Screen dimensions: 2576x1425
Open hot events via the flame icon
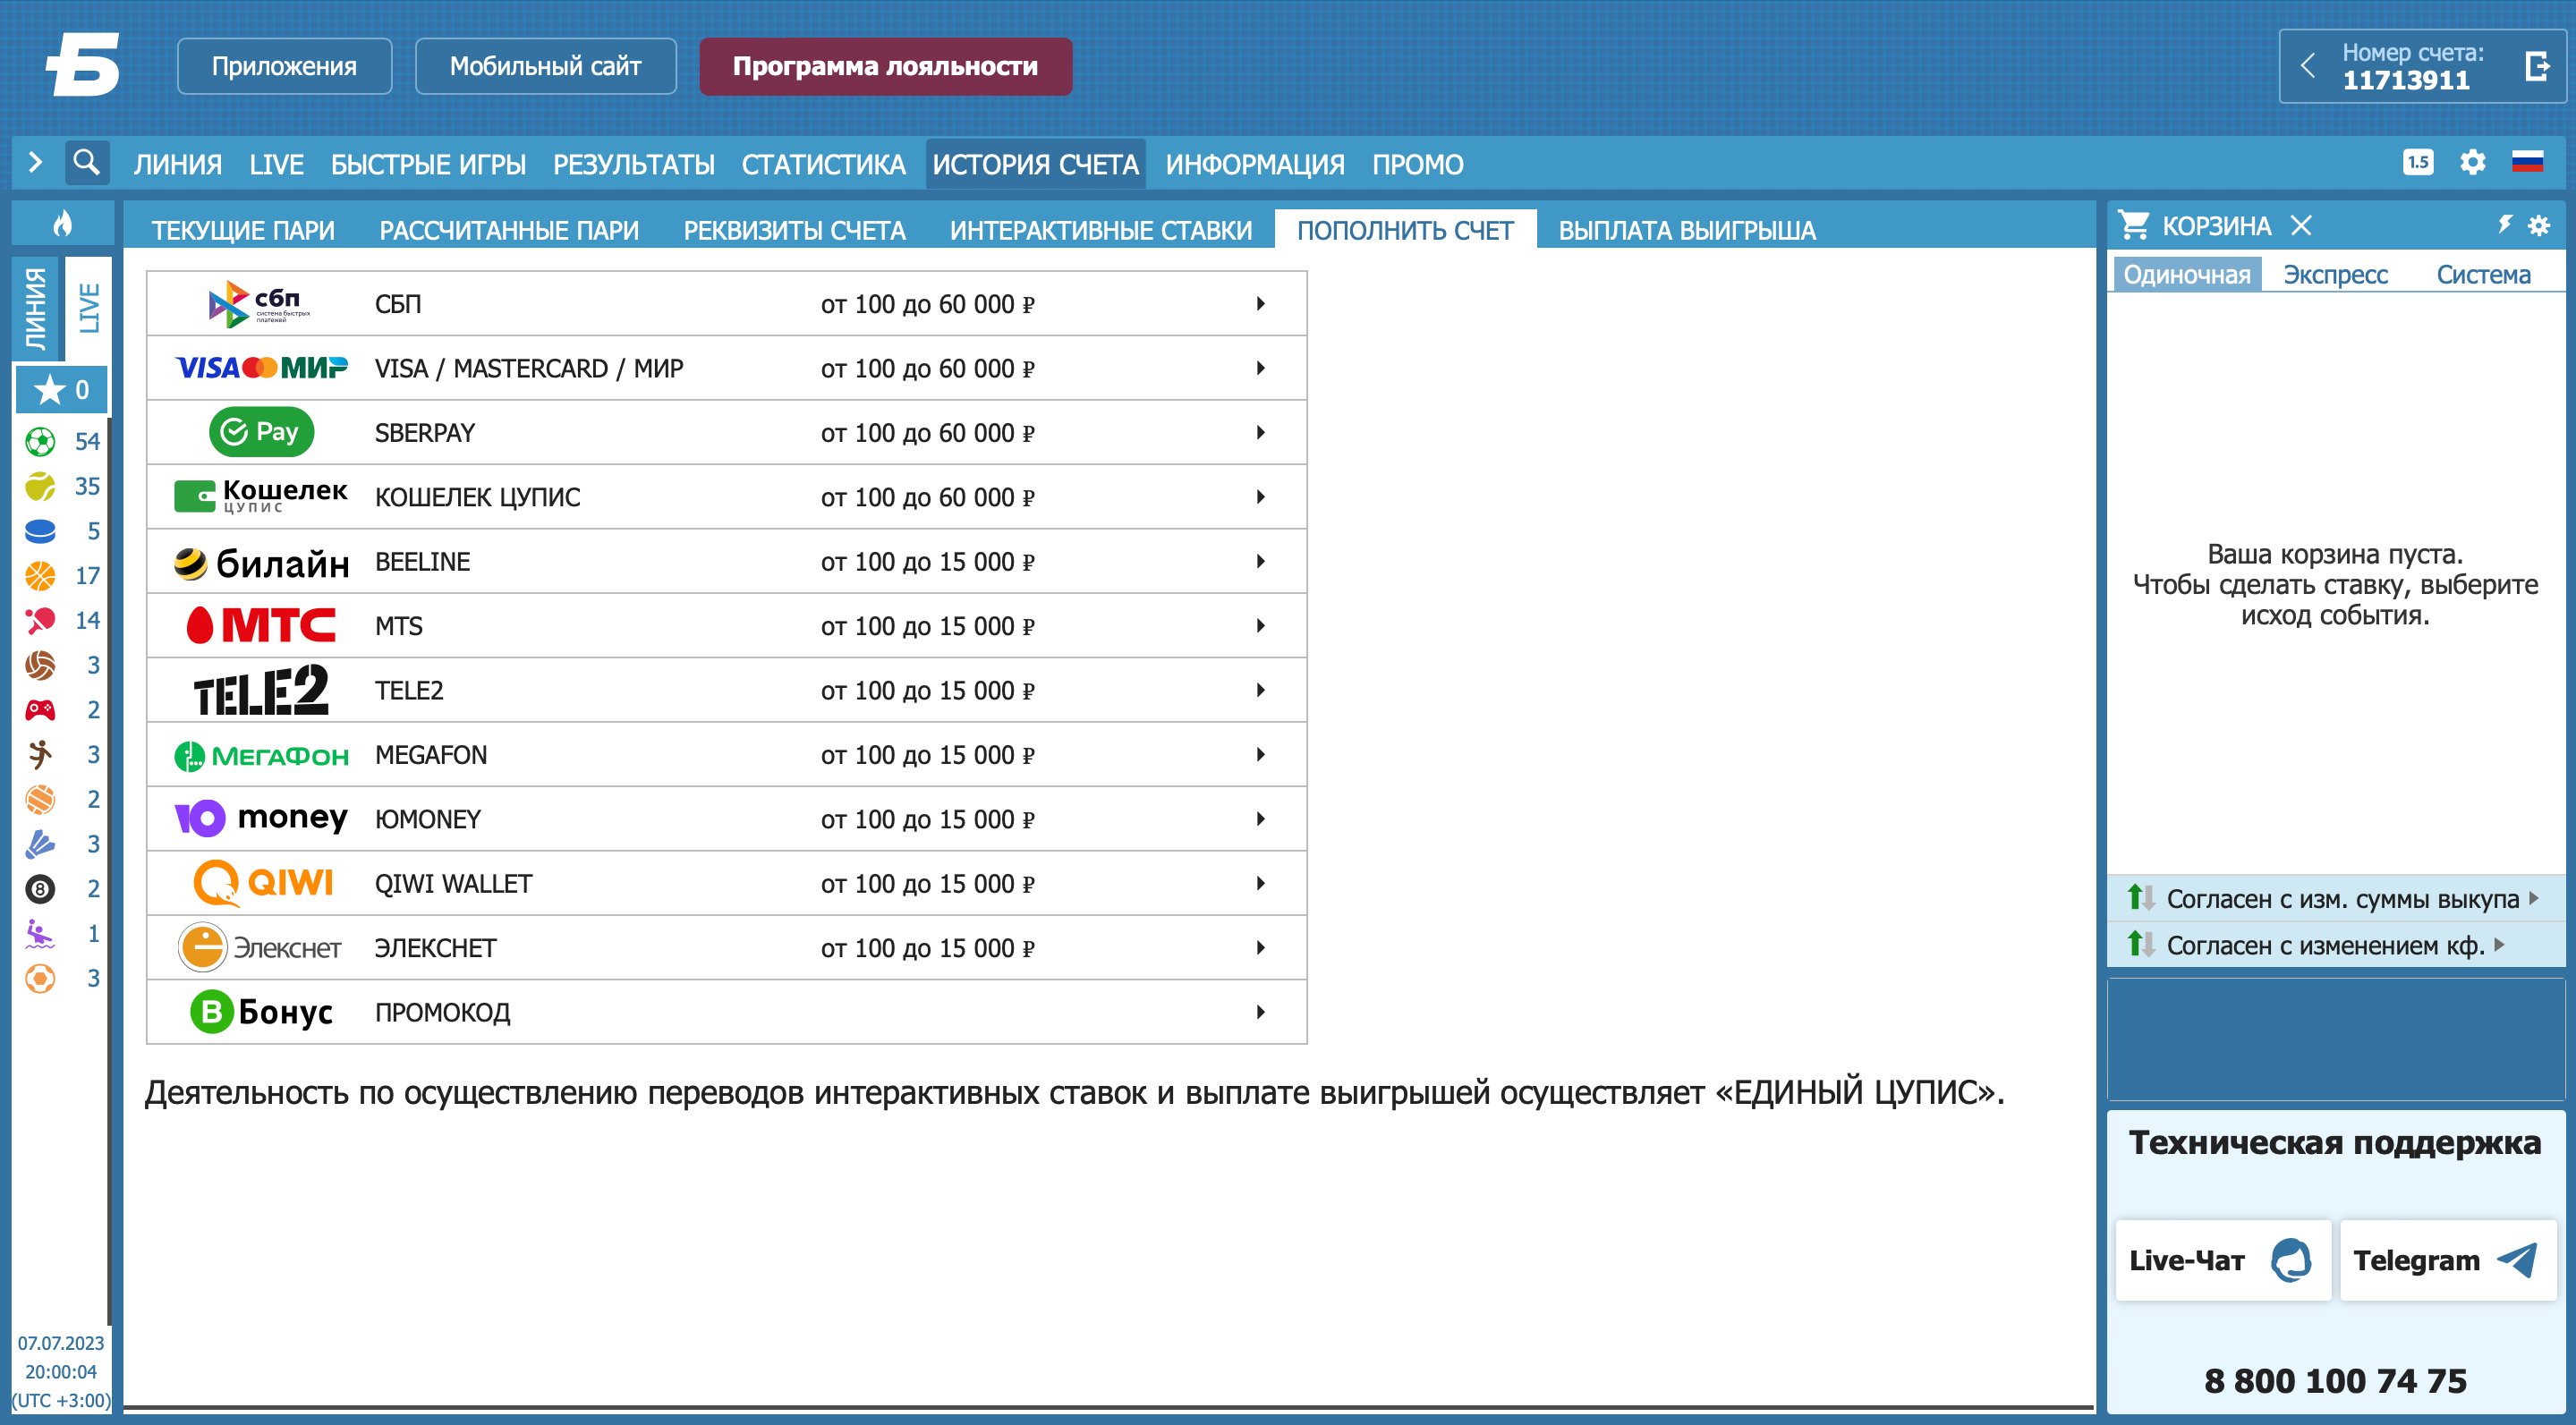point(62,224)
